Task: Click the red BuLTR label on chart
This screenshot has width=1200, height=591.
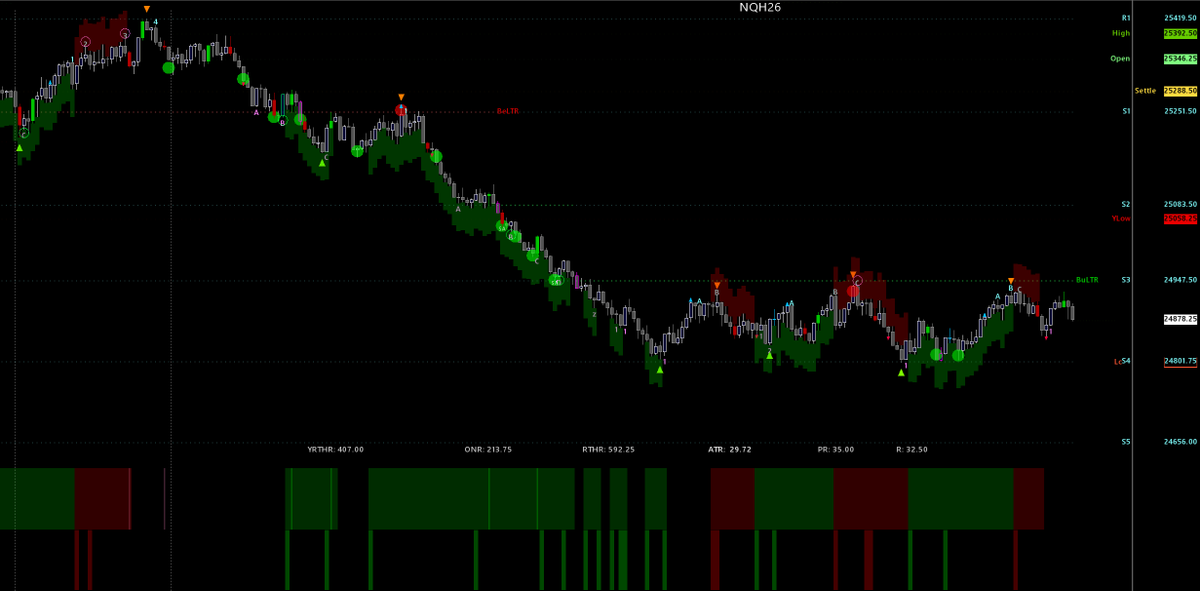Action: [x=508, y=111]
